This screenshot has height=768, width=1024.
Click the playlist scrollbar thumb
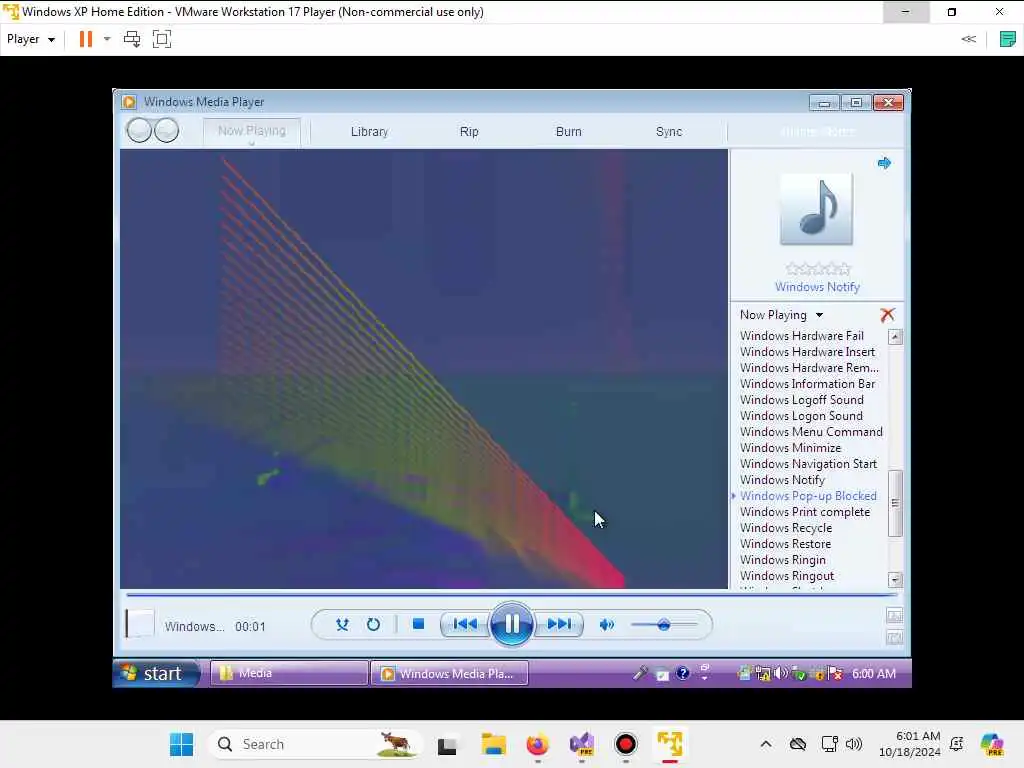point(895,503)
